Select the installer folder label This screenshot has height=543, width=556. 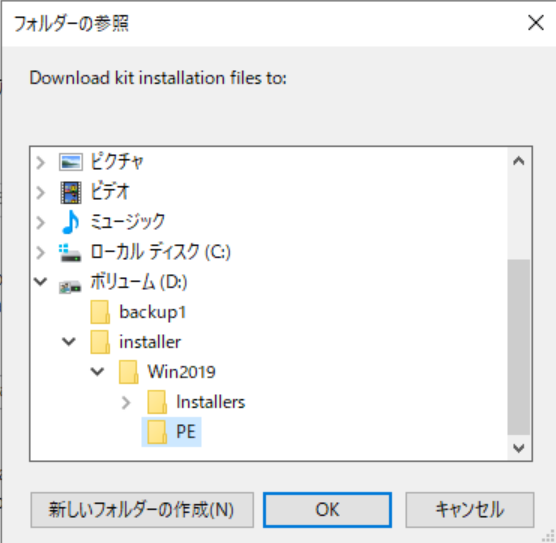(150, 342)
